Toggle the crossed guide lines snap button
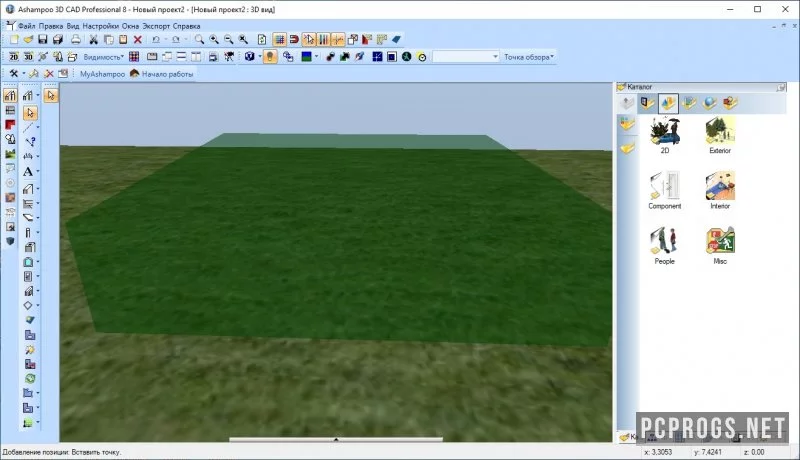Viewport: 800px width, 460px height. (x=338, y=39)
